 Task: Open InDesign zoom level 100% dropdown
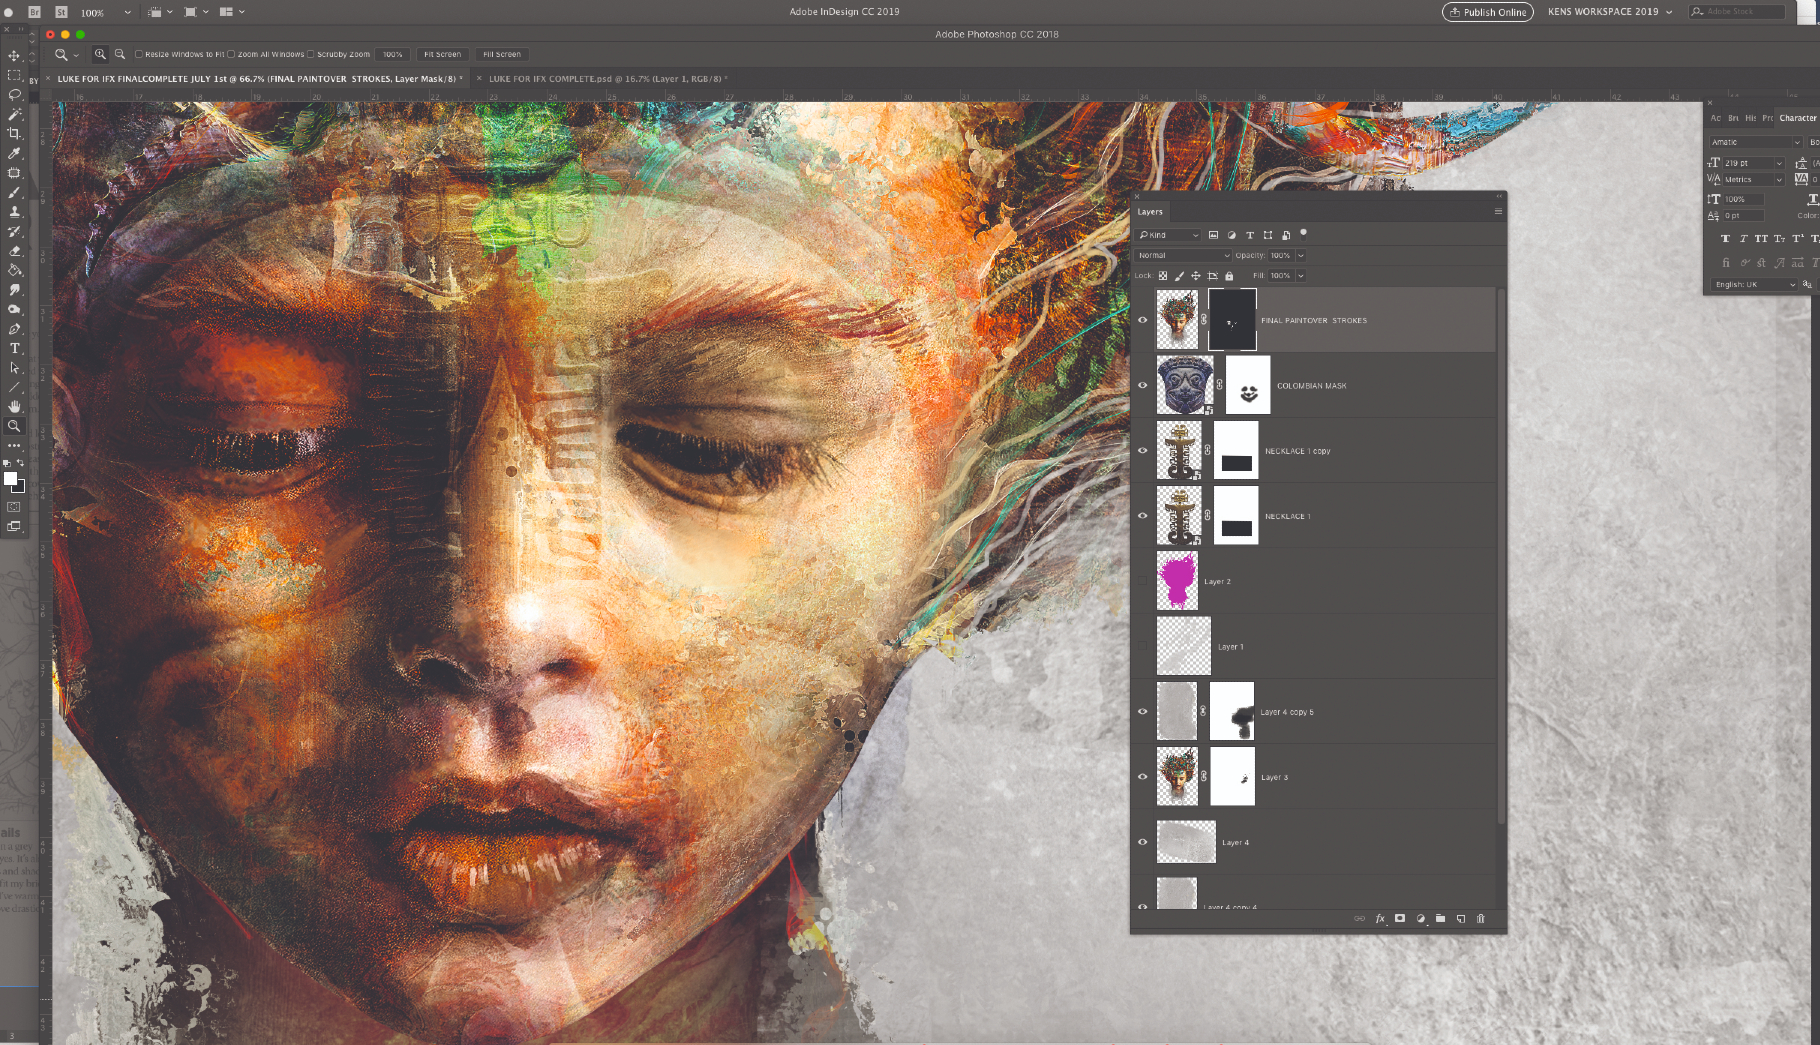127,12
